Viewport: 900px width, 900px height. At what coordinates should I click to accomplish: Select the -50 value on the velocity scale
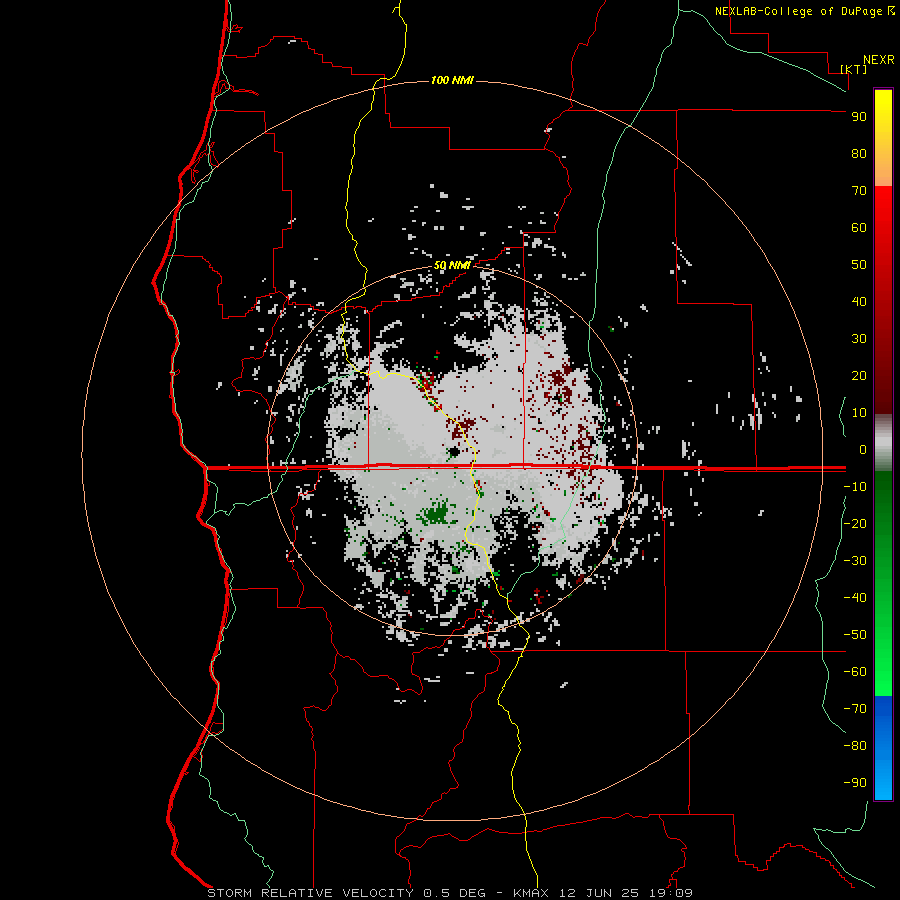coord(855,635)
